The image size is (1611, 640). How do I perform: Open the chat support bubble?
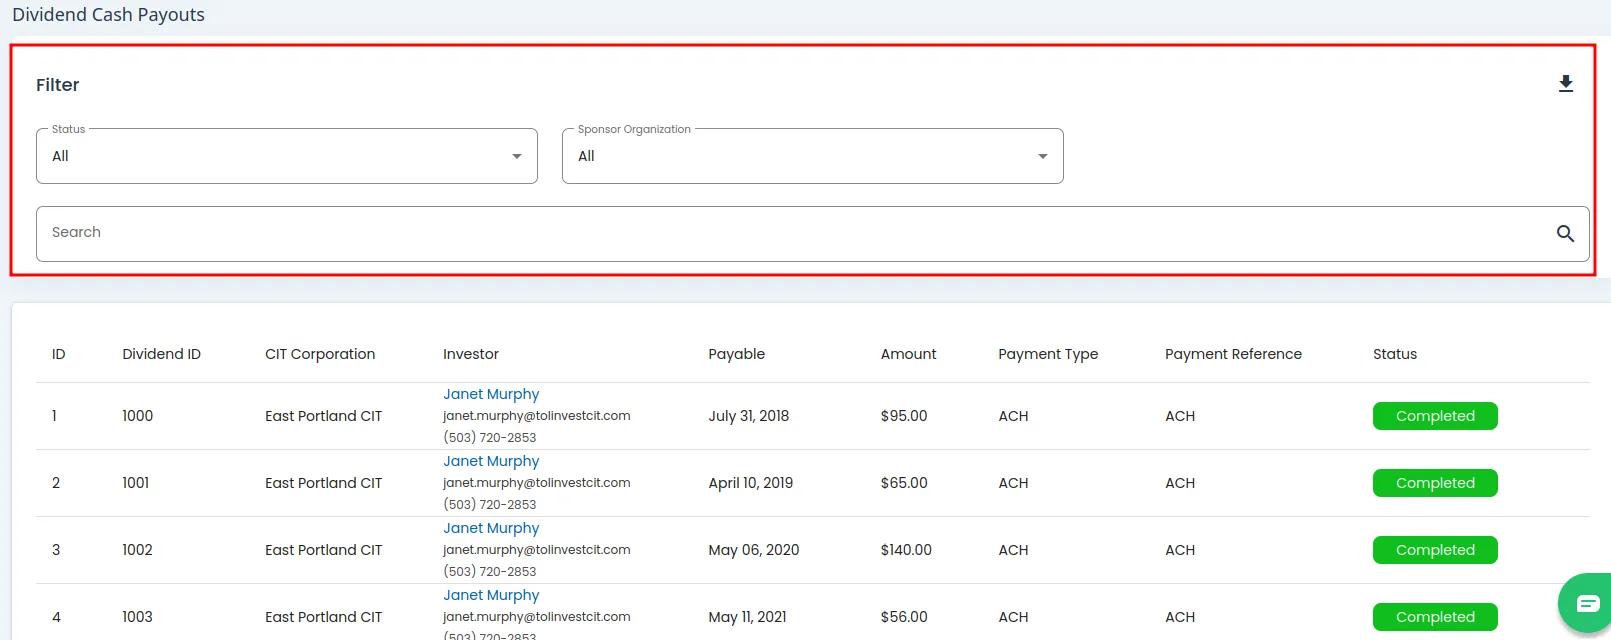tap(1587, 603)
